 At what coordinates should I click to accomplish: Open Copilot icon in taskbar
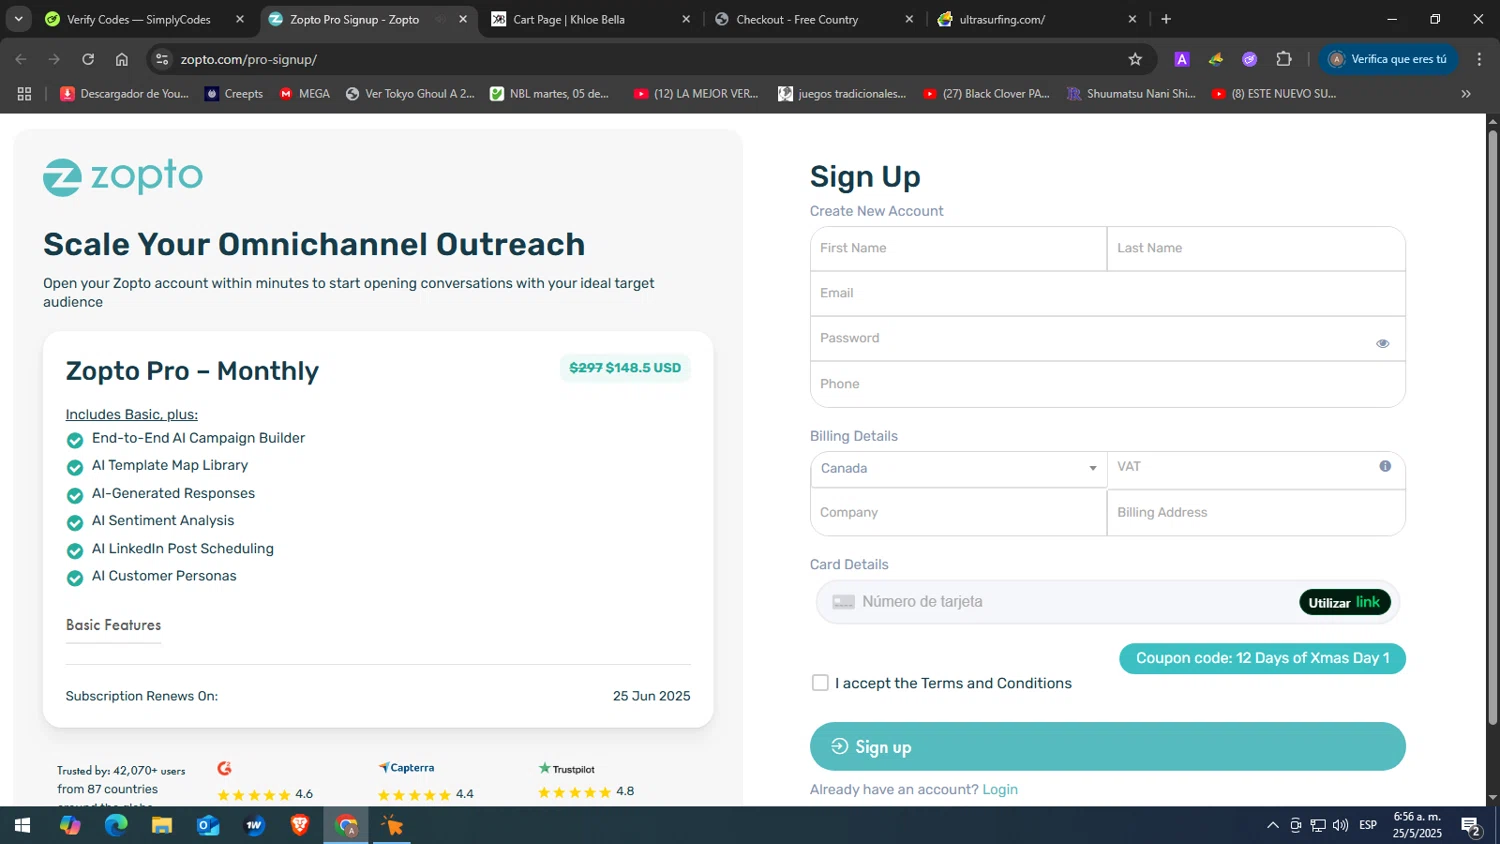tap(70, 825)
